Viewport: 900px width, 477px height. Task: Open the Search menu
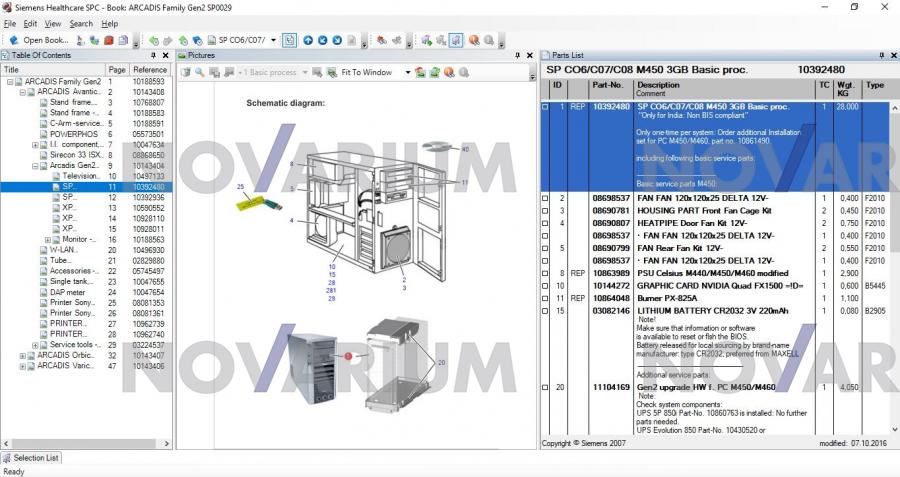tap(81, 23)
